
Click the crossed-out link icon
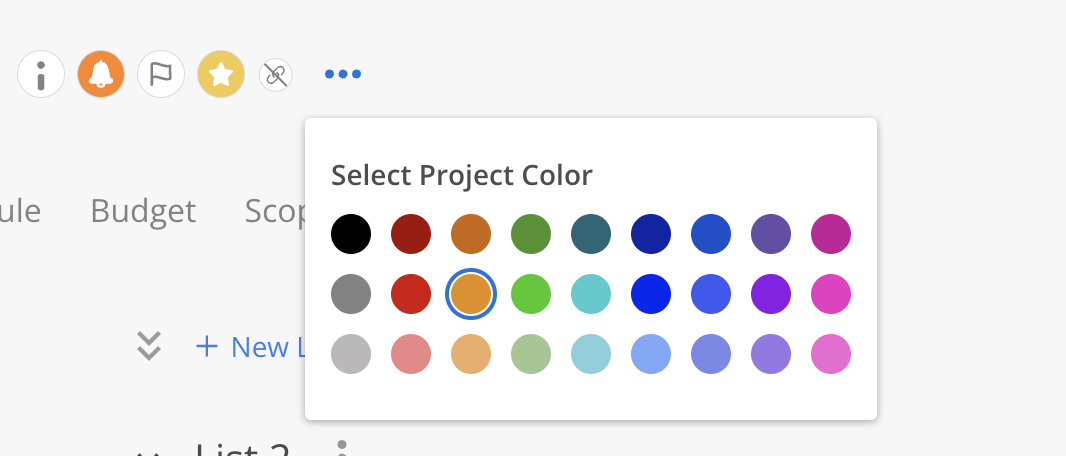[x=275, y=74]
